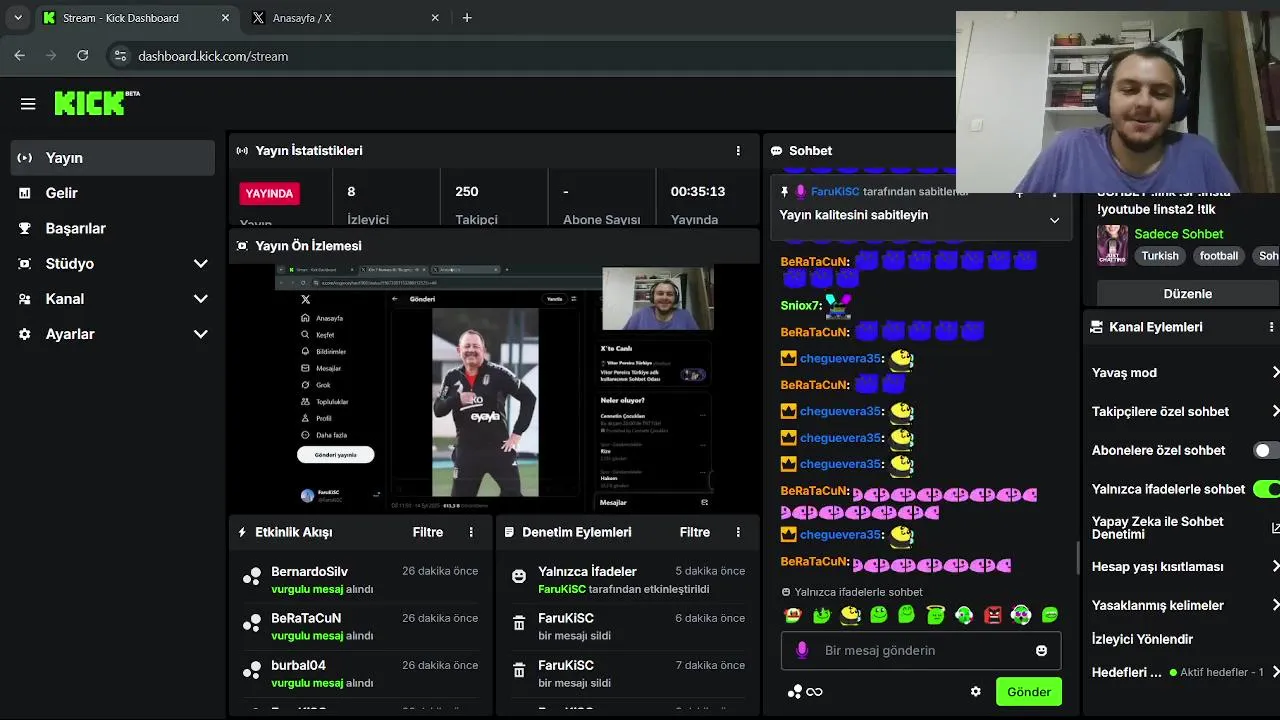Click BeRaTaCuN activity entry

point(360,626)
